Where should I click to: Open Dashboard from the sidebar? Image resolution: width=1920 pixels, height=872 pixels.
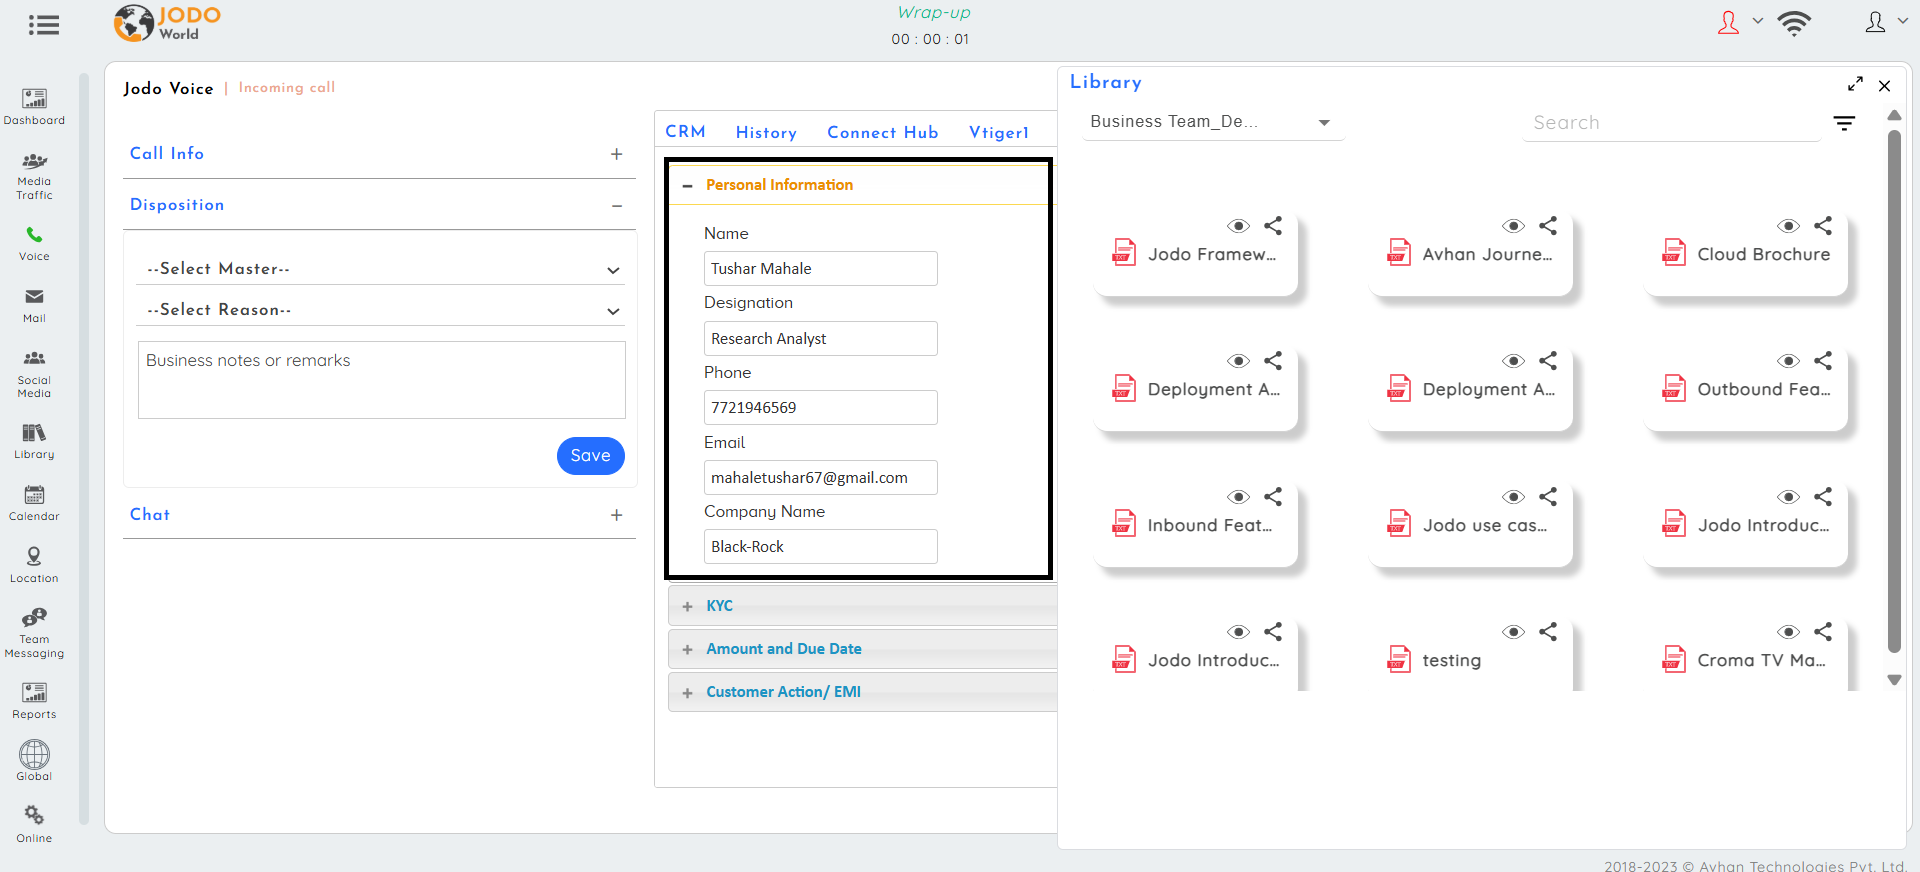tap(34, 107)
